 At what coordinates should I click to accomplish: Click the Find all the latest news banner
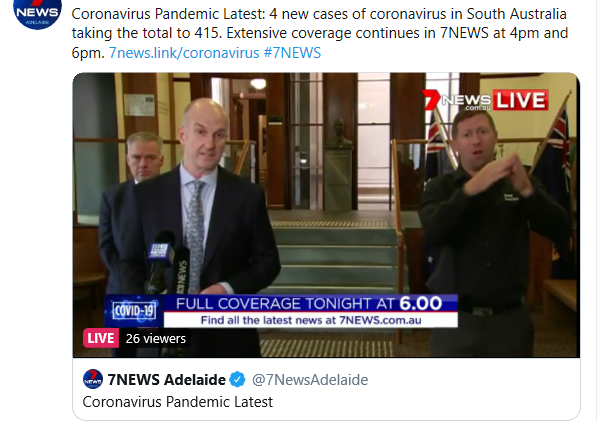tap(310, 320)
